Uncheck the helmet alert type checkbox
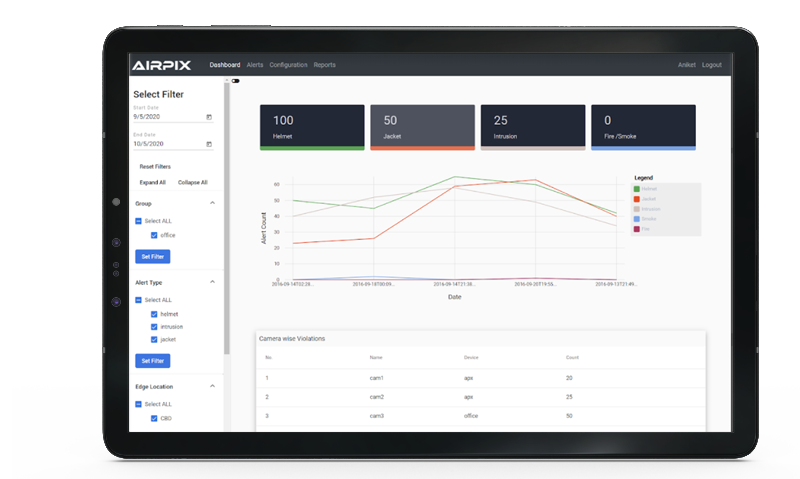Viewport: 800px width, 479px height. (154, 314)
